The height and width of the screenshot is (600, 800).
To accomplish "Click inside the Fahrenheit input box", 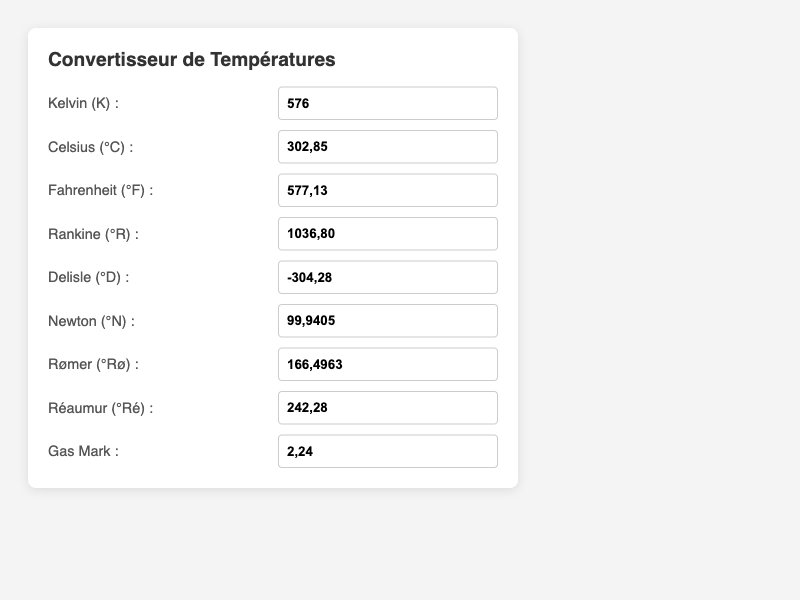I will point(387,189).
